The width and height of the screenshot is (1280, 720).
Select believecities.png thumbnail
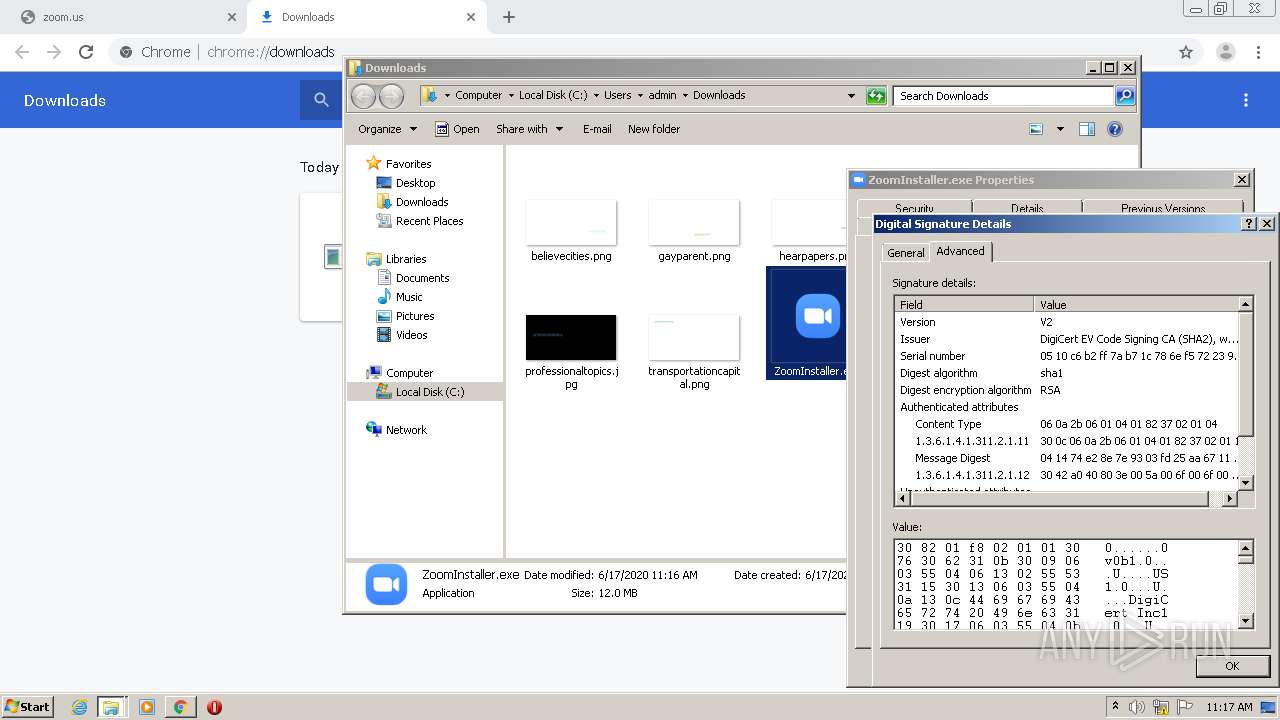571,223
